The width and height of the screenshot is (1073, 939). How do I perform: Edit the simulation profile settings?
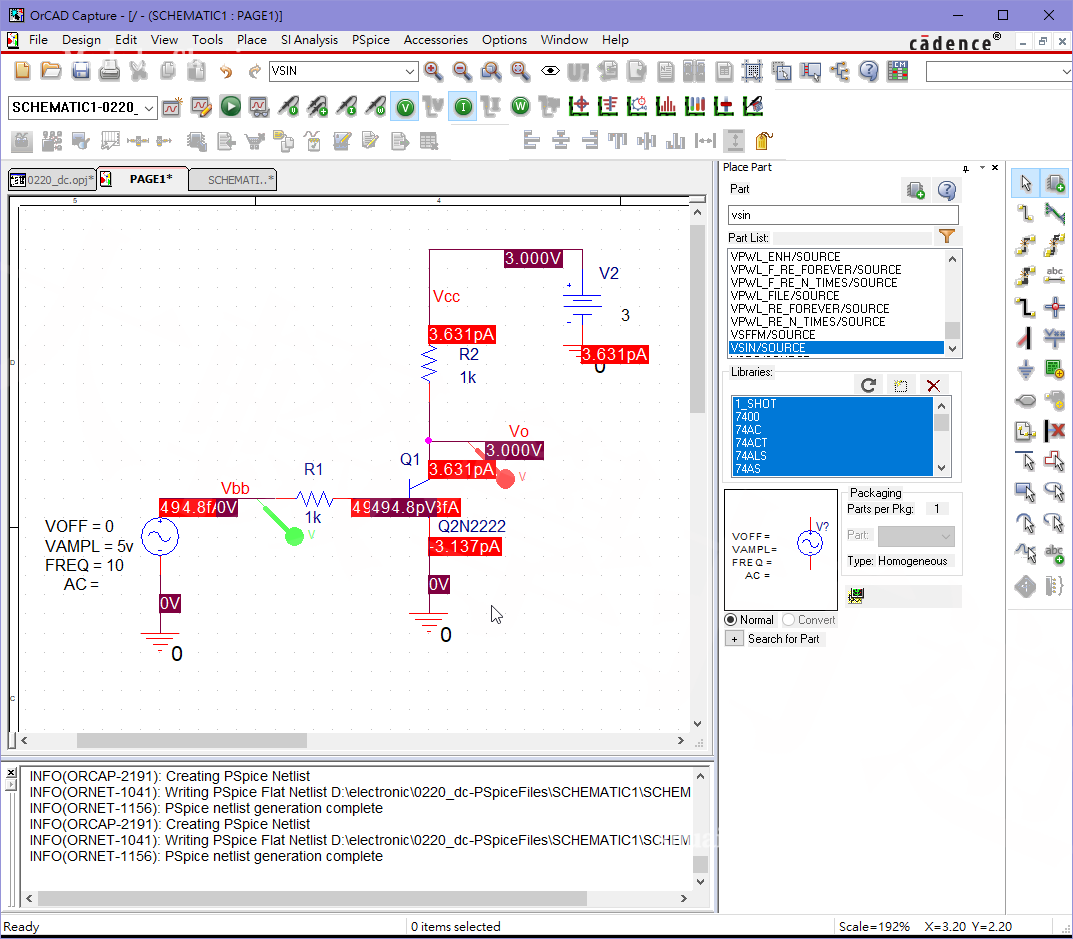pyautogui.click(x=201, y=107)
